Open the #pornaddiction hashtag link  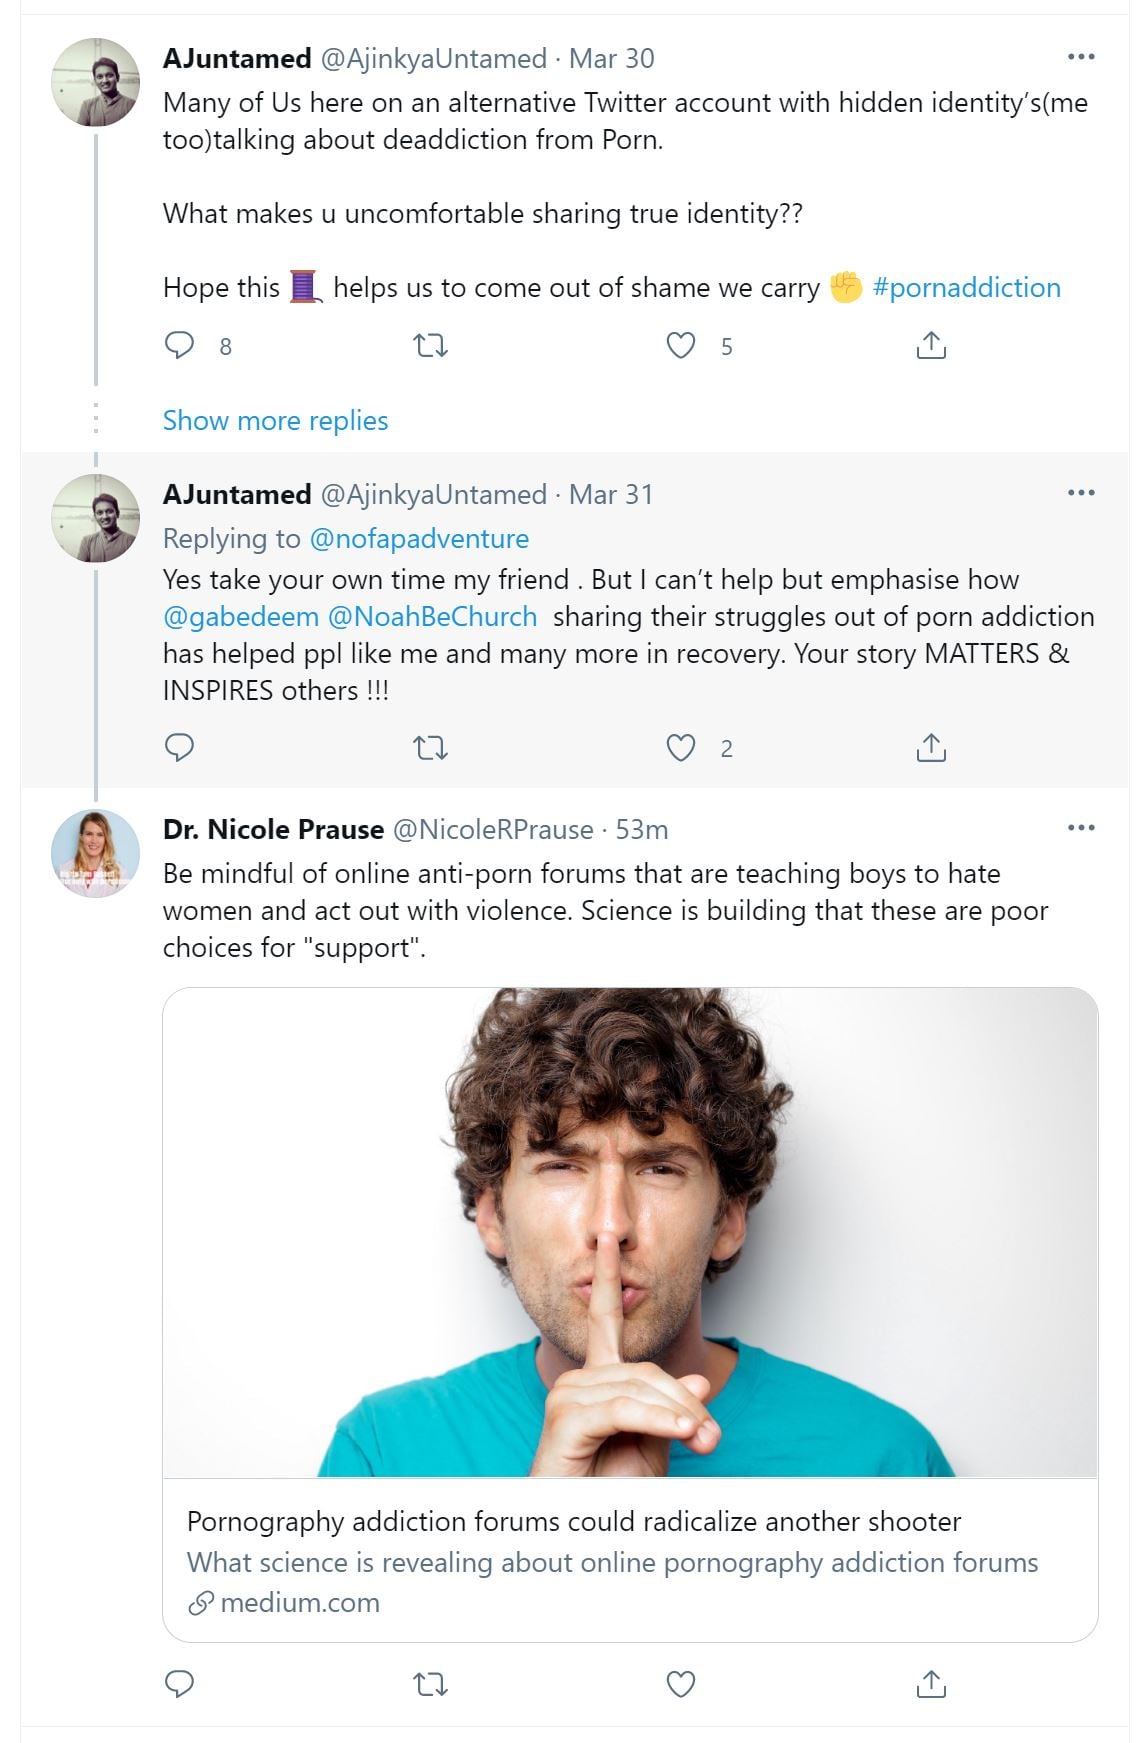pyautogui.click(x=966, y=288)
